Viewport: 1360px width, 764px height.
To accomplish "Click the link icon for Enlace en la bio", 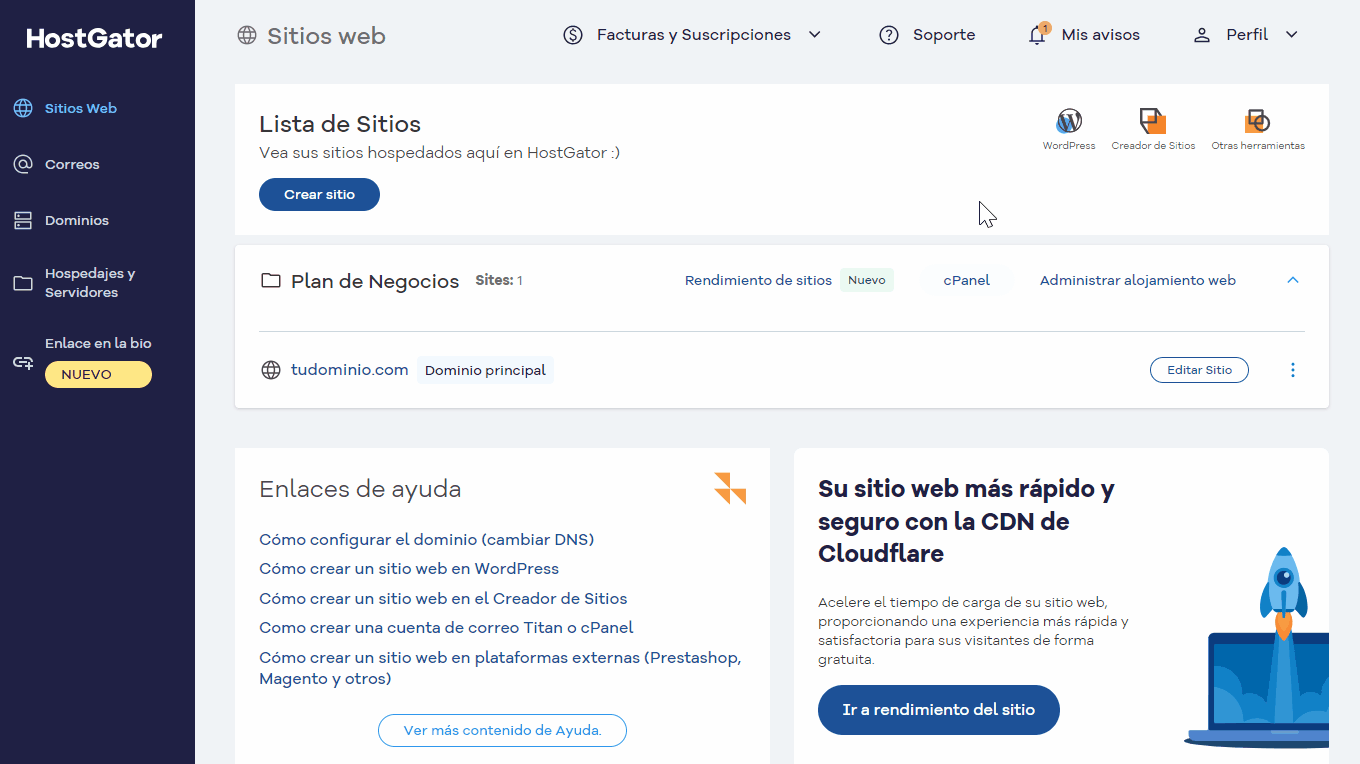I will (23, 362).
